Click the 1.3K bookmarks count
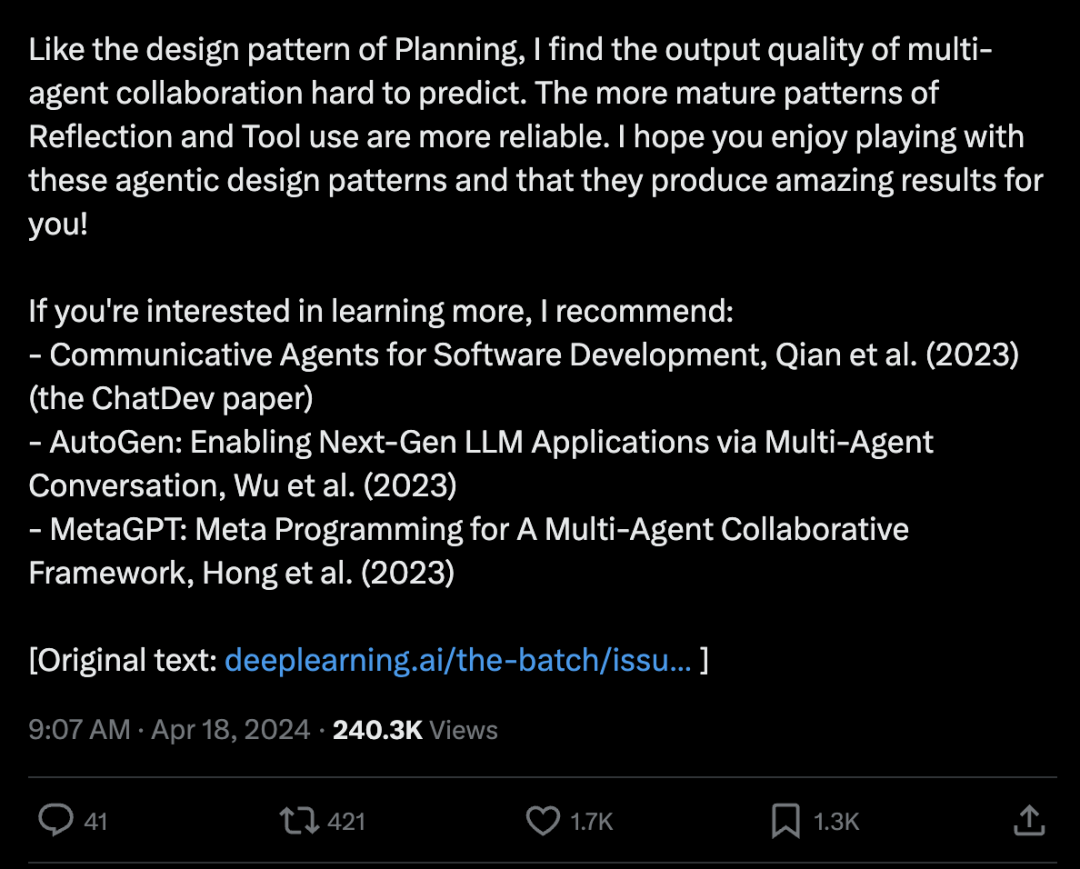The image size is (1080, 869). coord(836,821)
